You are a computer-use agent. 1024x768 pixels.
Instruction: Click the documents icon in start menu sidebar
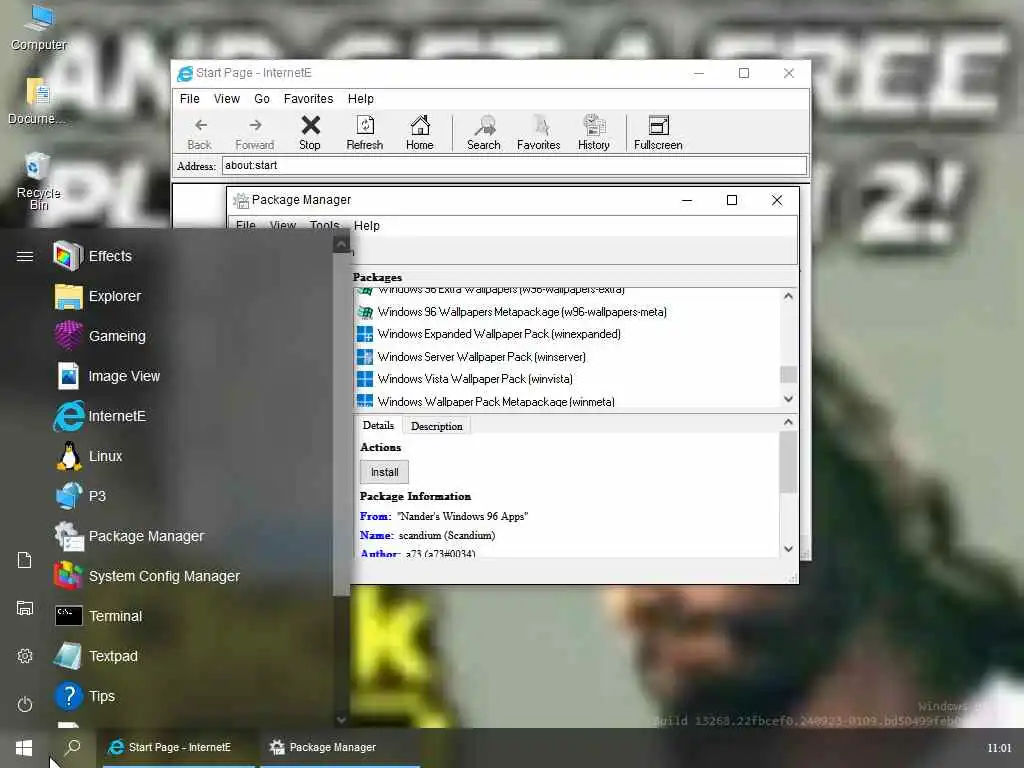[x=25, y=560]
